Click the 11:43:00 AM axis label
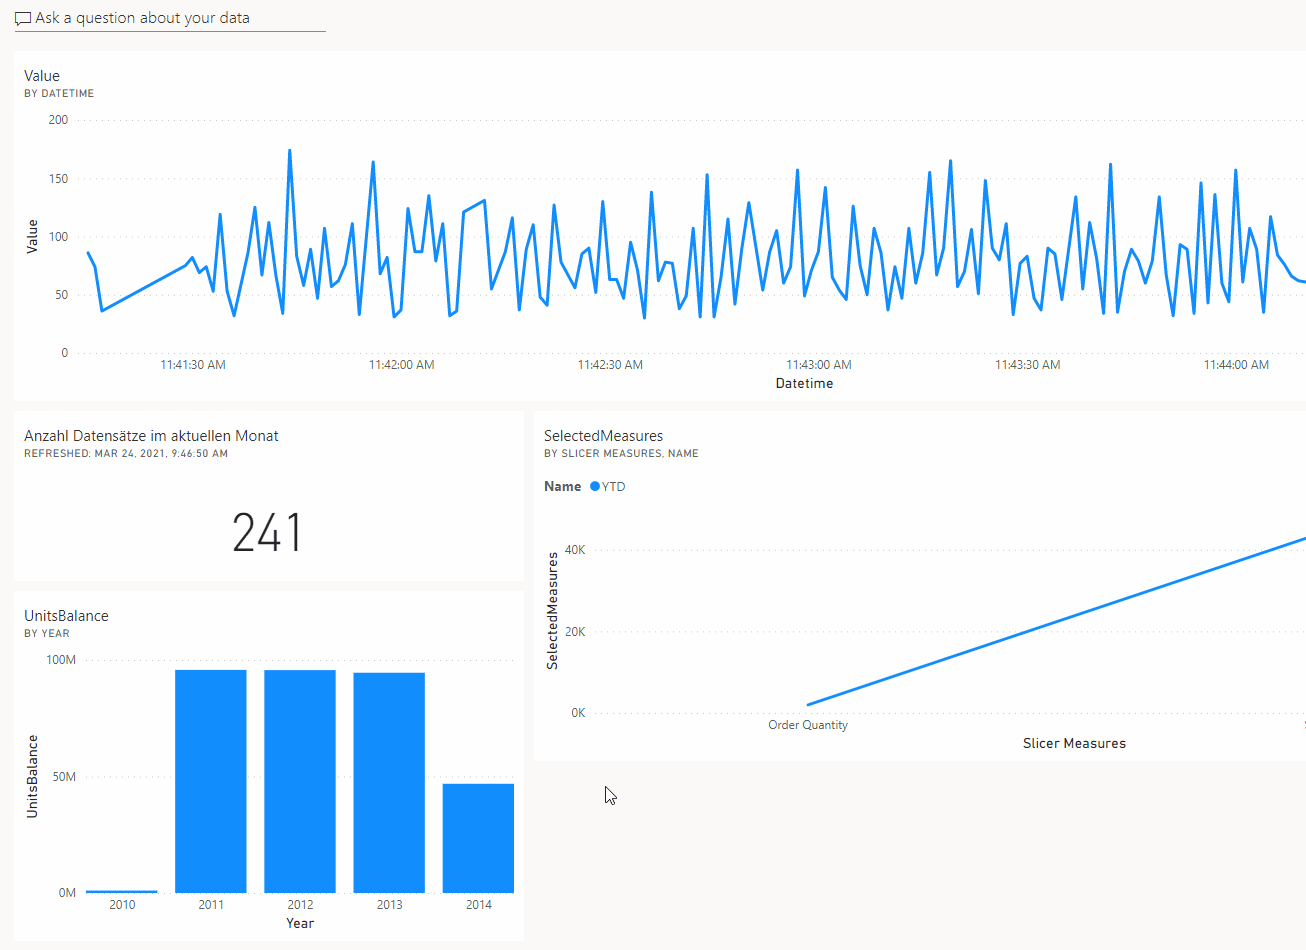This screenshot has height=950, width=1306. point(819,365)
